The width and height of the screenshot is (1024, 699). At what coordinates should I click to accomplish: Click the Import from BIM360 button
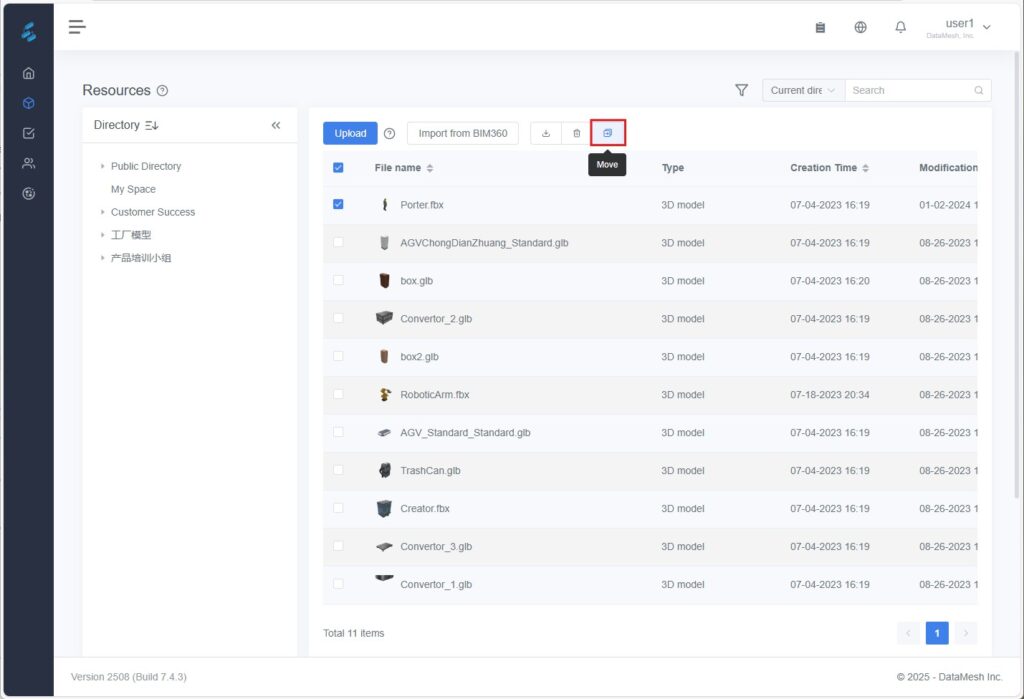462,133
